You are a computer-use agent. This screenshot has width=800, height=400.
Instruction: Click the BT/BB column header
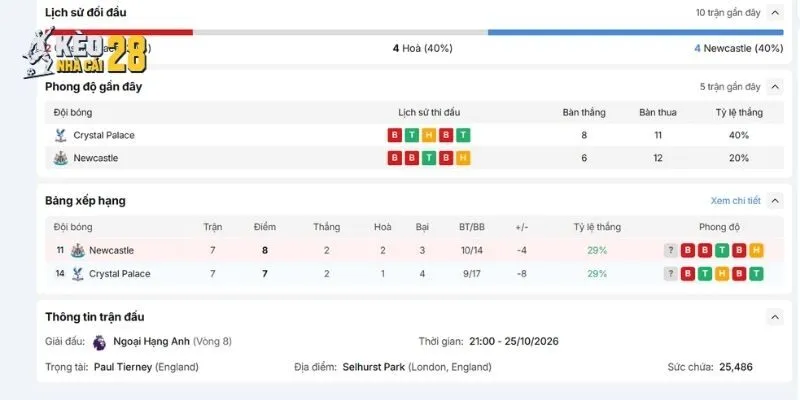click(x=472, y=227)
